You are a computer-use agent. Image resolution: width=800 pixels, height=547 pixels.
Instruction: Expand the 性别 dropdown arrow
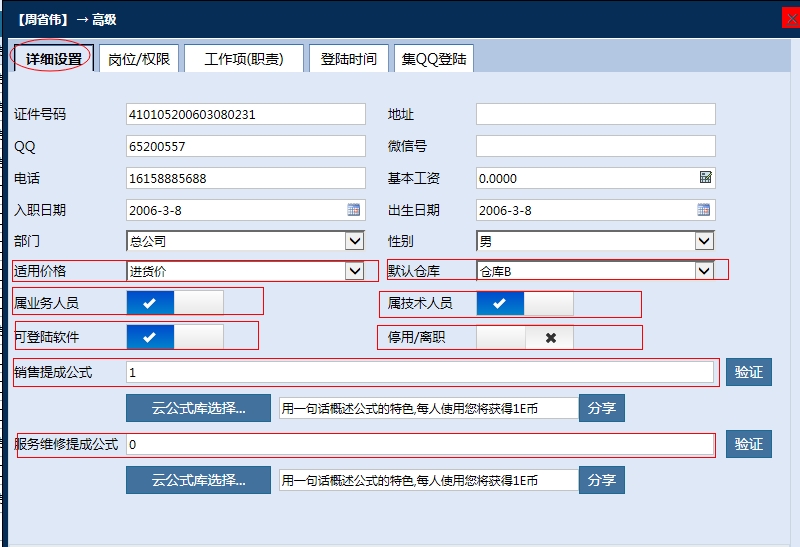(x=704, y=240)
